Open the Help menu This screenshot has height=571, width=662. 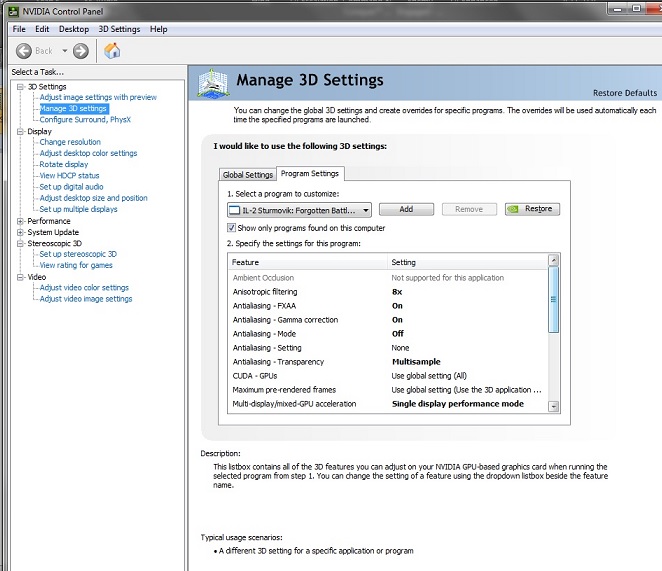(x=158, y=29)
